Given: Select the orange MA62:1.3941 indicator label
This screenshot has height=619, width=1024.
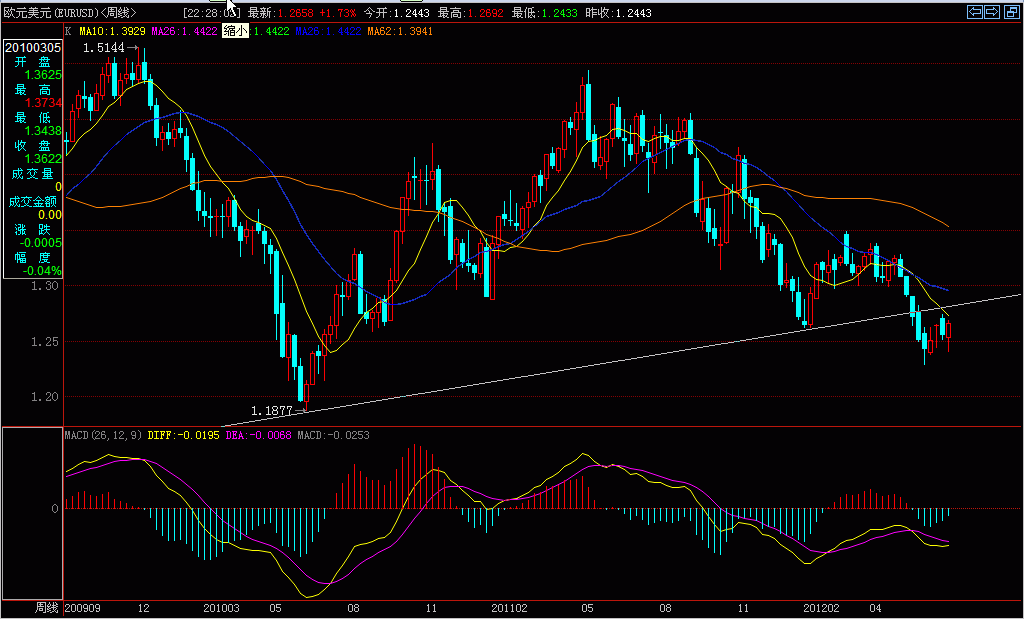Looking at the screenshot, I should click(x=400, y=31).
